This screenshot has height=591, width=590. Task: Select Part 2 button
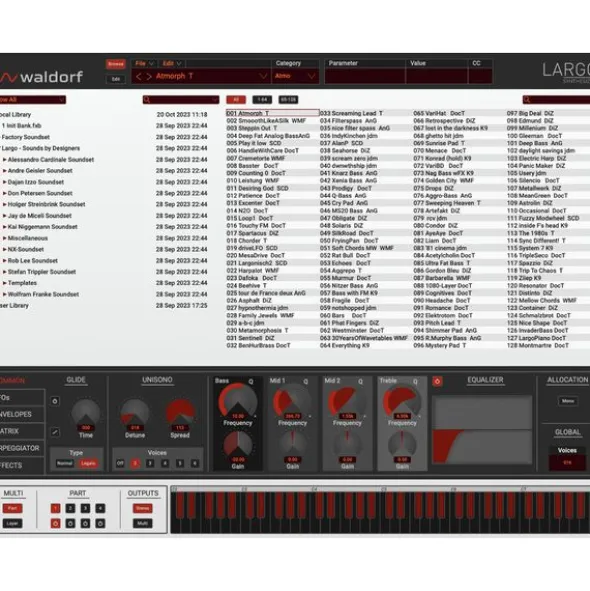pos(70,508)
